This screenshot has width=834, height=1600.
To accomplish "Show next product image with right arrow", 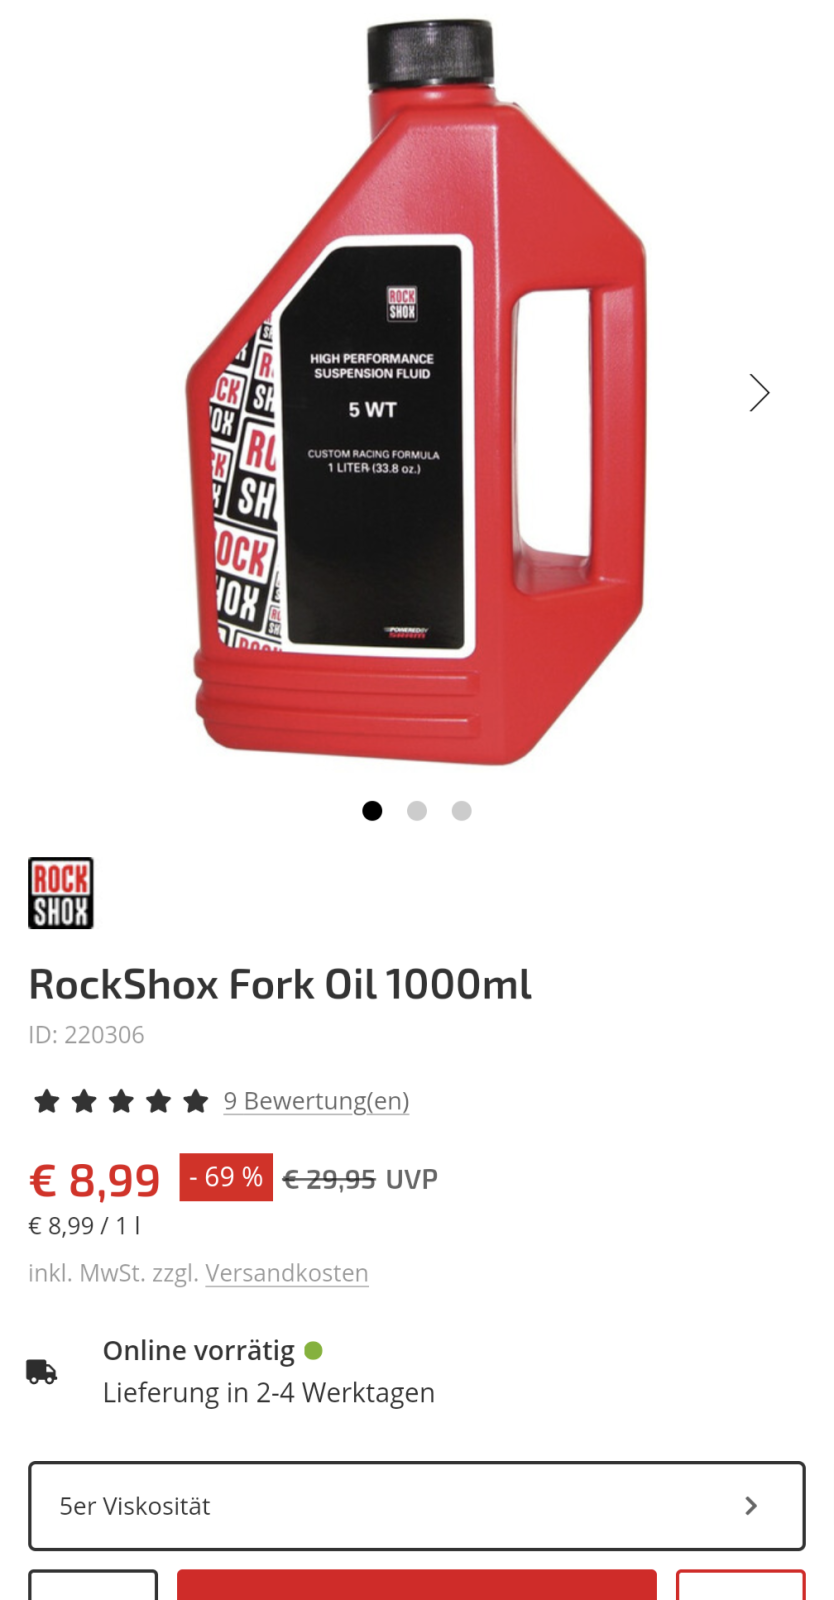I will (x=759, y=393).
